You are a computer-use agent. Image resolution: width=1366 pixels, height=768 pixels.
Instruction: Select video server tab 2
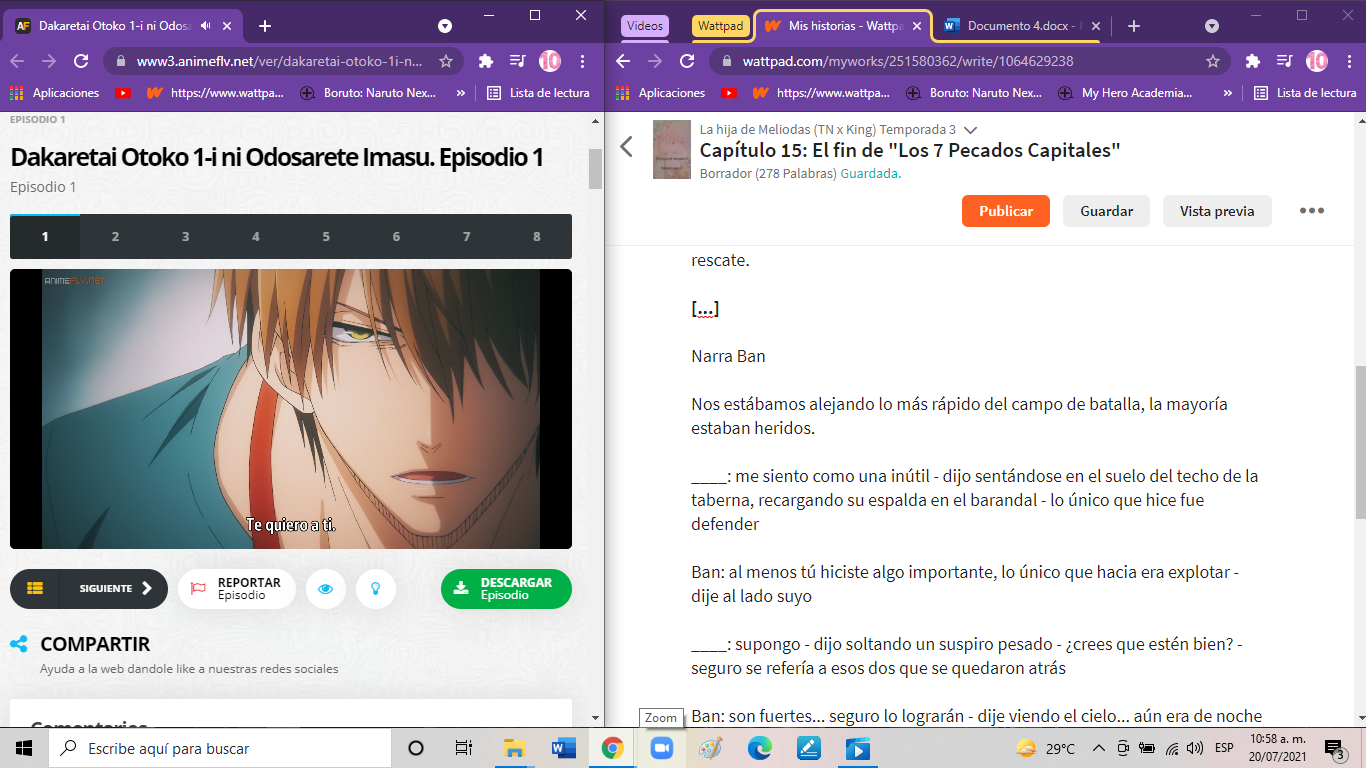115,237
